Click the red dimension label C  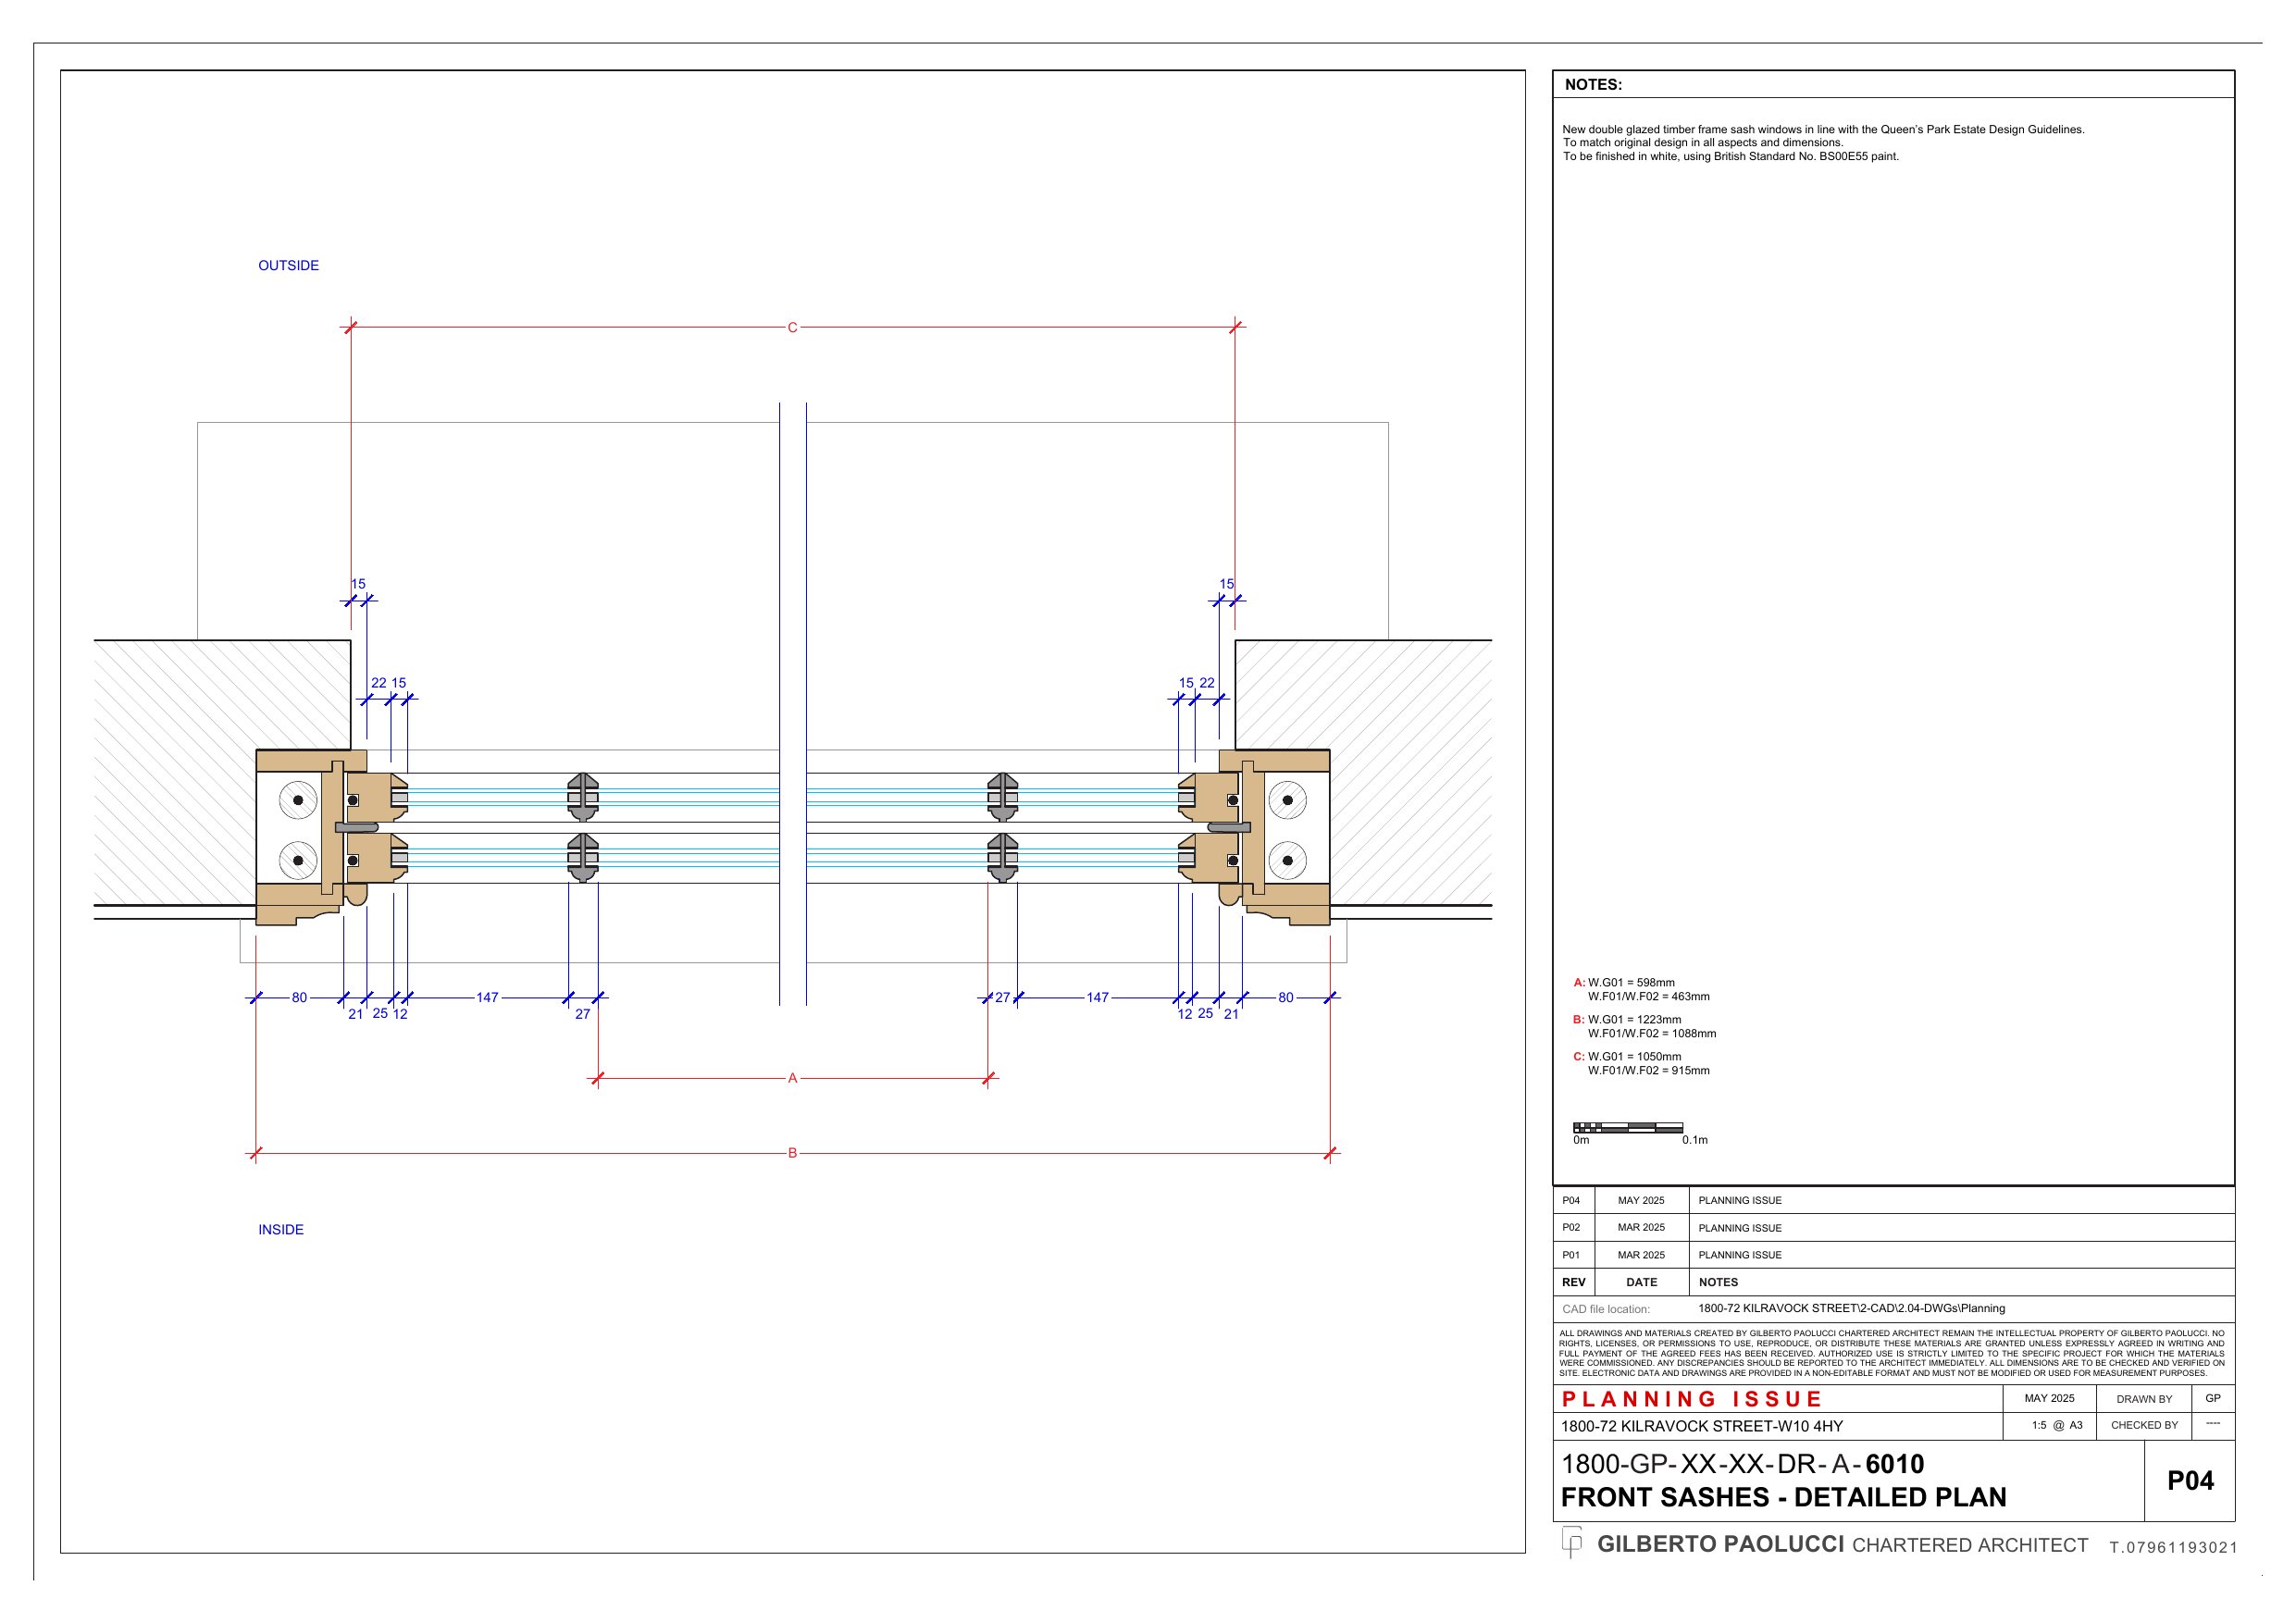point(792,327)
